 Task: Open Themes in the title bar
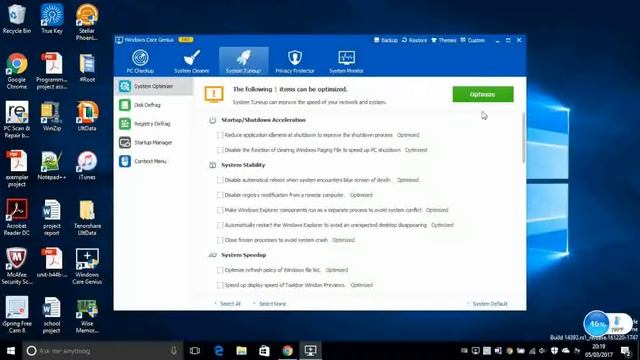coord(444,40)
